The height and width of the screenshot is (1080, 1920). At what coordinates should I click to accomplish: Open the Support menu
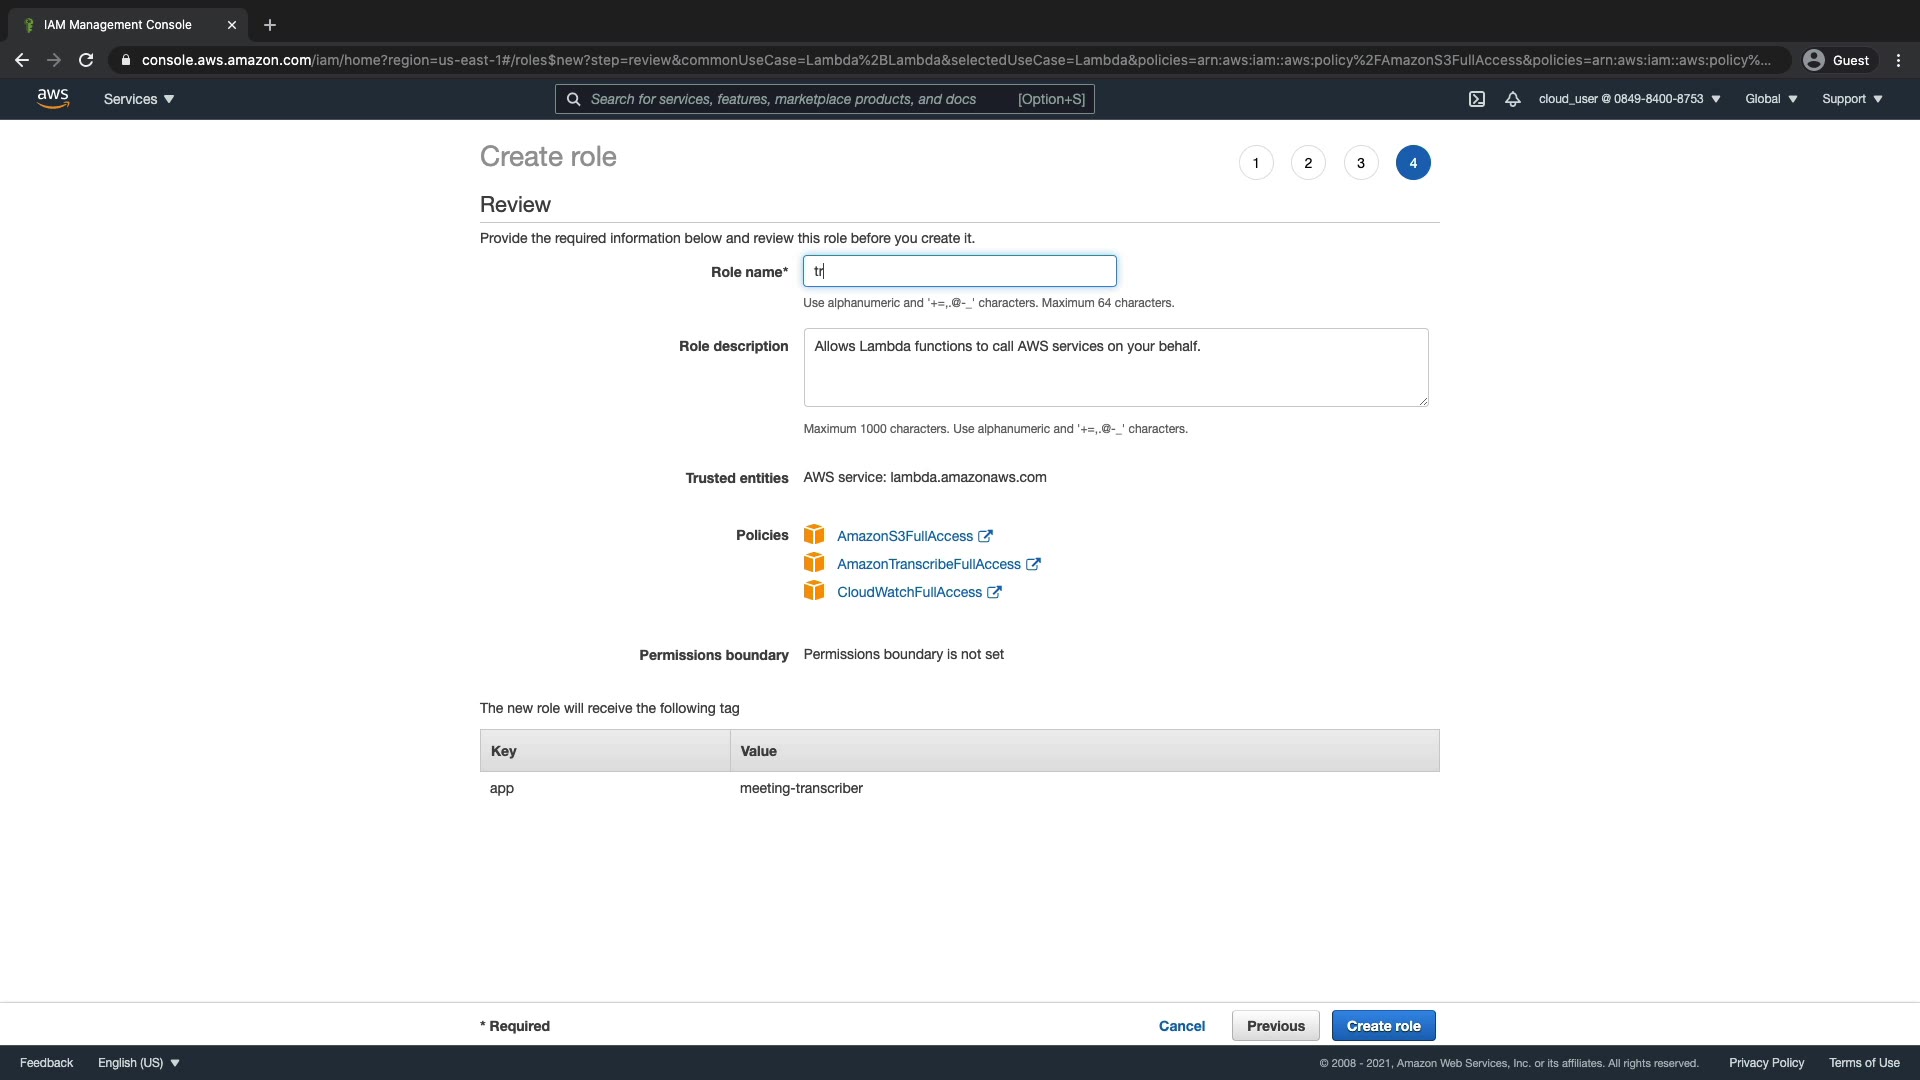click(1852, 99)
